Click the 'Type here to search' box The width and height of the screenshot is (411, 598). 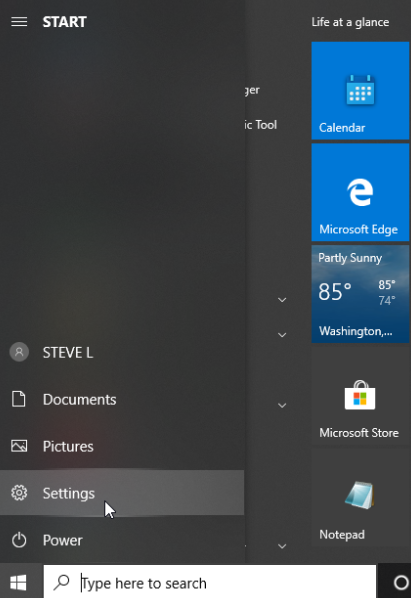click(x=210, y=582)
